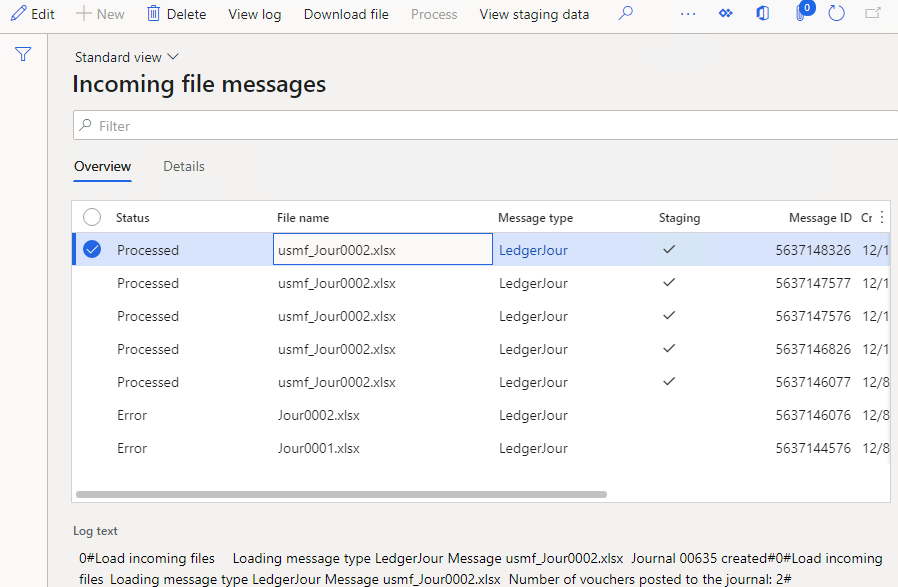This screenshot has height=587, width=898.
Task: Click Message ID 5637146076 cell
Action: 813,415
